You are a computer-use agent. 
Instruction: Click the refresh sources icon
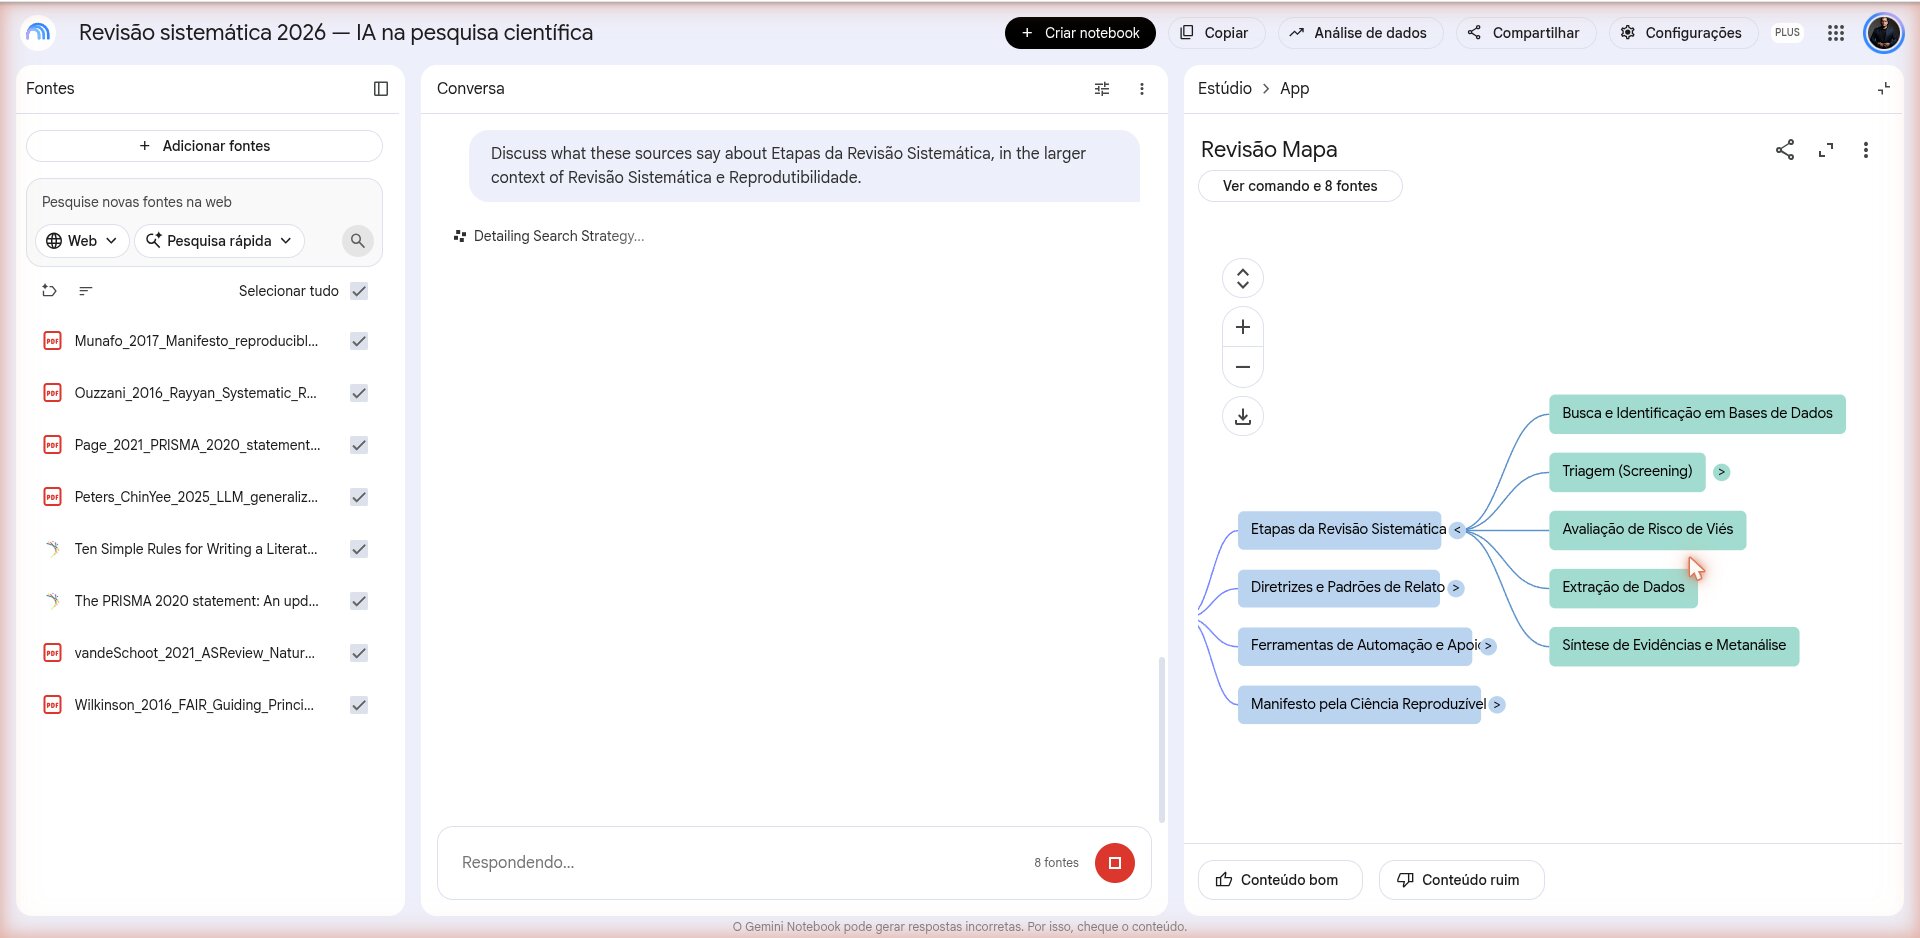[49, 291]
